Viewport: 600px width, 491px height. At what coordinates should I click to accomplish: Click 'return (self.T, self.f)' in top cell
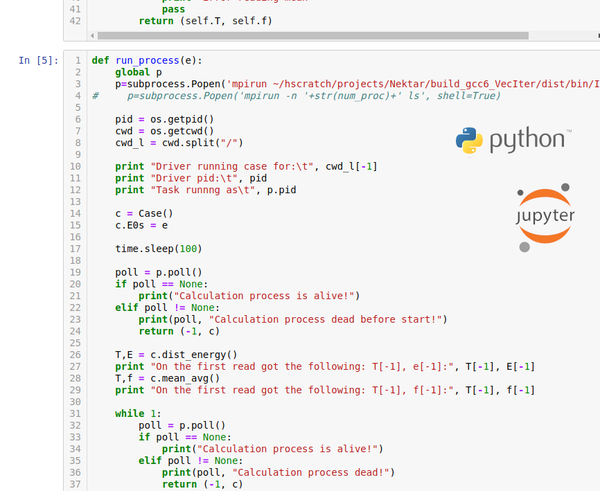click(205, 21)
